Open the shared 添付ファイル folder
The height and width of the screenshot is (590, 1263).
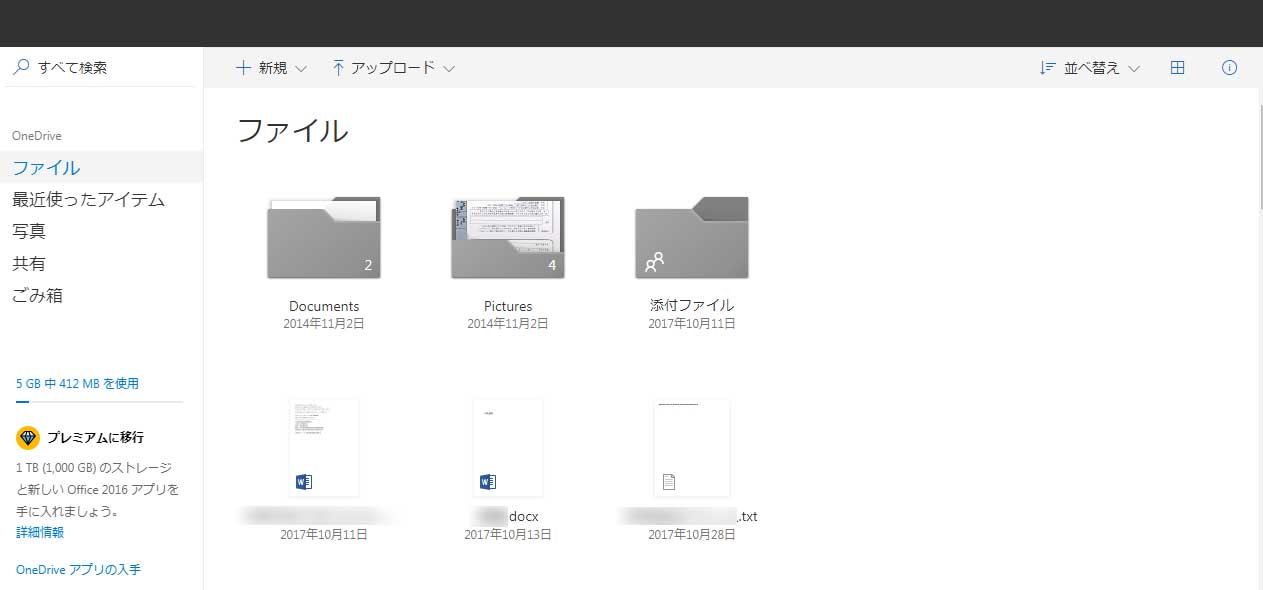pos(692,238)
